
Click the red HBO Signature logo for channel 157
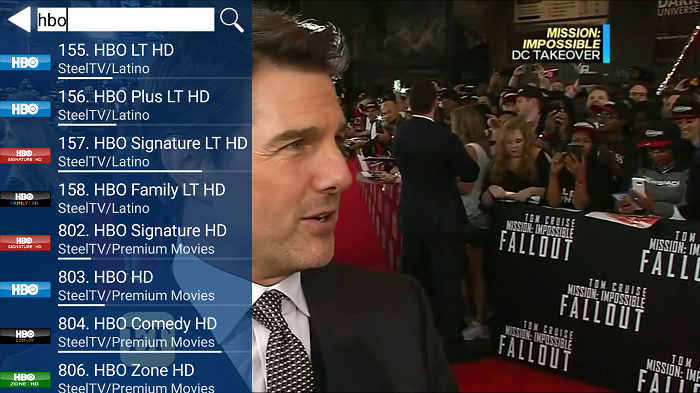coord(25,155)
